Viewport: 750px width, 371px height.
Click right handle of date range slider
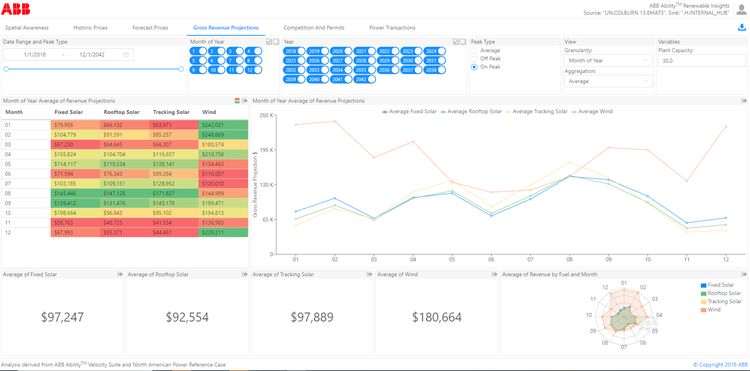coord(181,69)
